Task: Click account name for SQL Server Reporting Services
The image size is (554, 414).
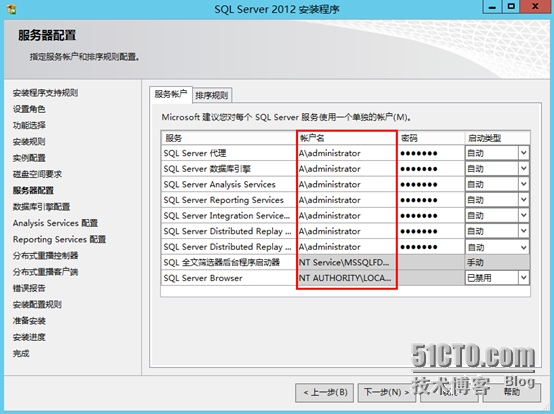Action: [x=347, y=200]
